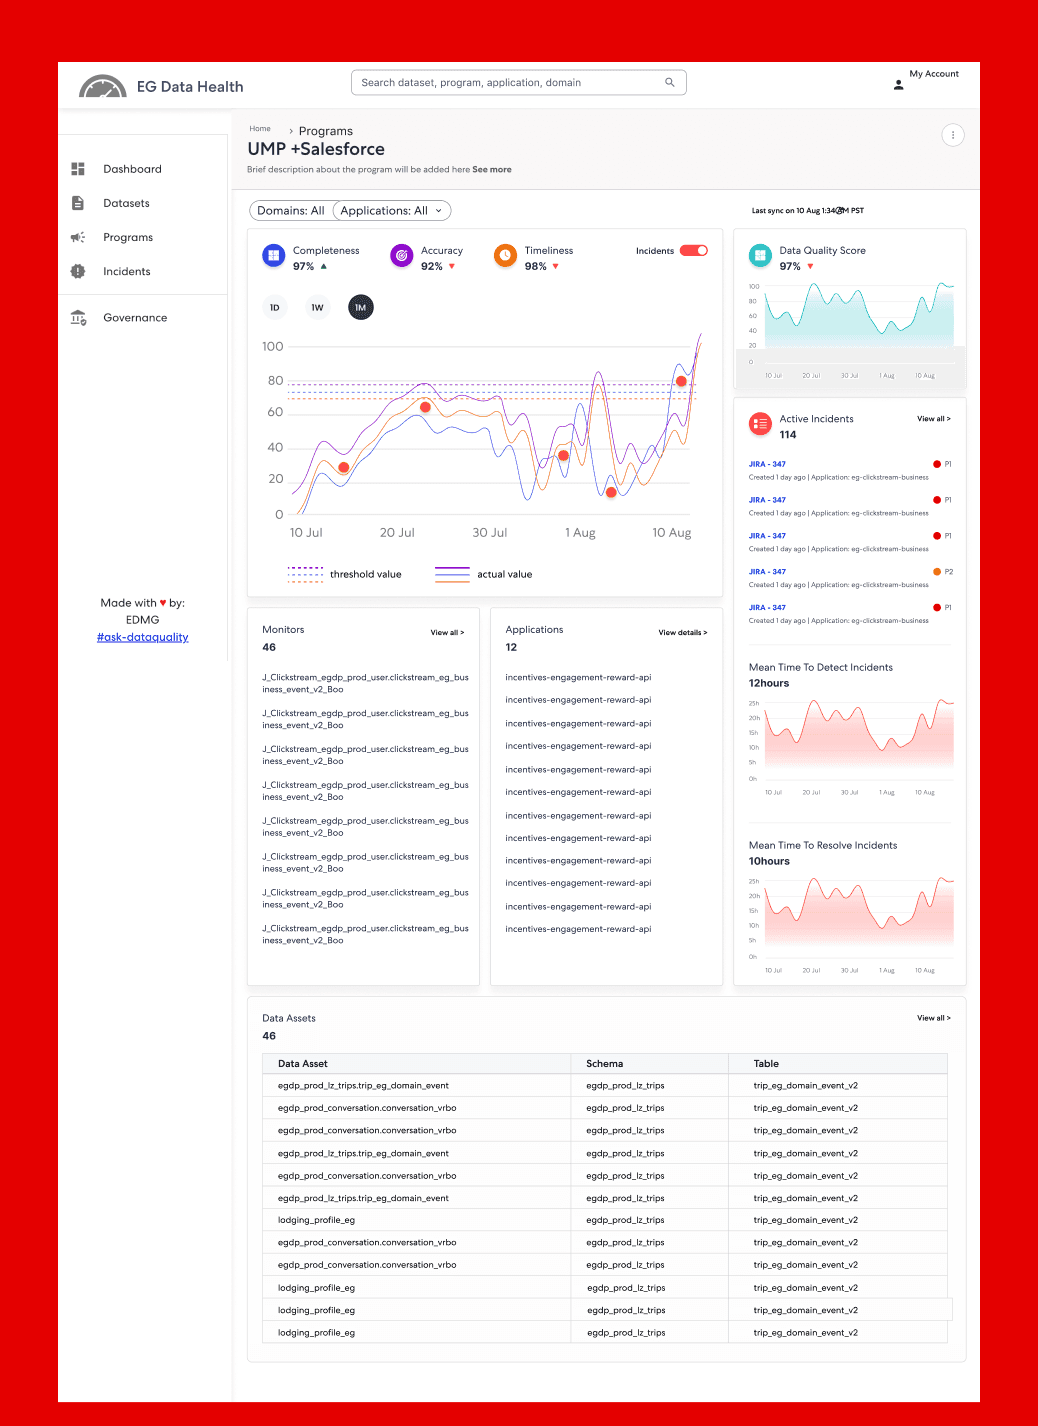Open the three-dot more options button

[x=953, y=135]
